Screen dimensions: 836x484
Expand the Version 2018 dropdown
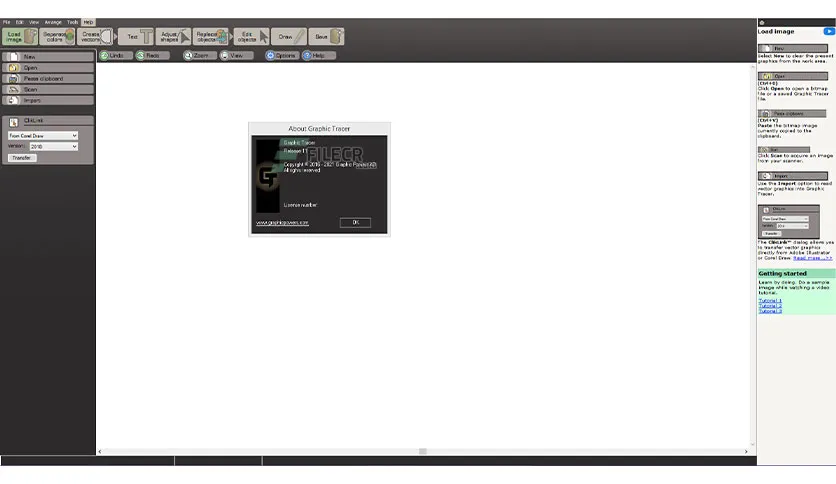[53, 147]
